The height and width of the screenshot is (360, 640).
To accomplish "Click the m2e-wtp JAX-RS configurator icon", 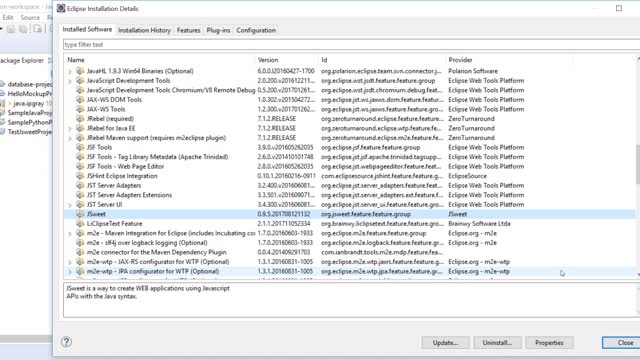I will tap(80, 262).
